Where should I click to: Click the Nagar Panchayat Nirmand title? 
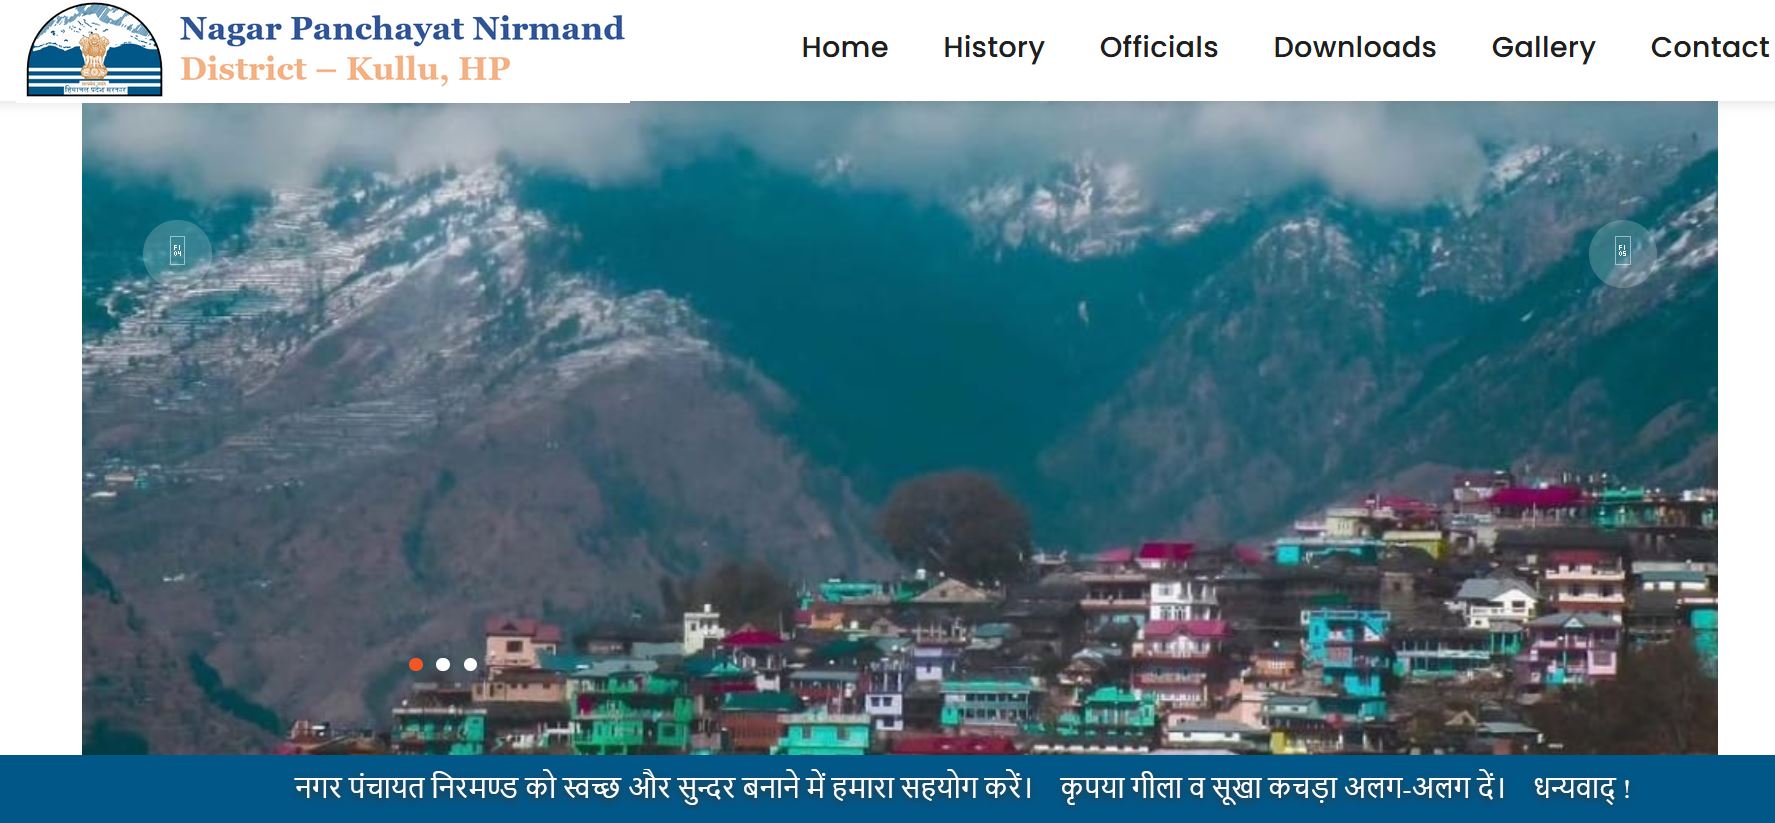click(402, 29)
